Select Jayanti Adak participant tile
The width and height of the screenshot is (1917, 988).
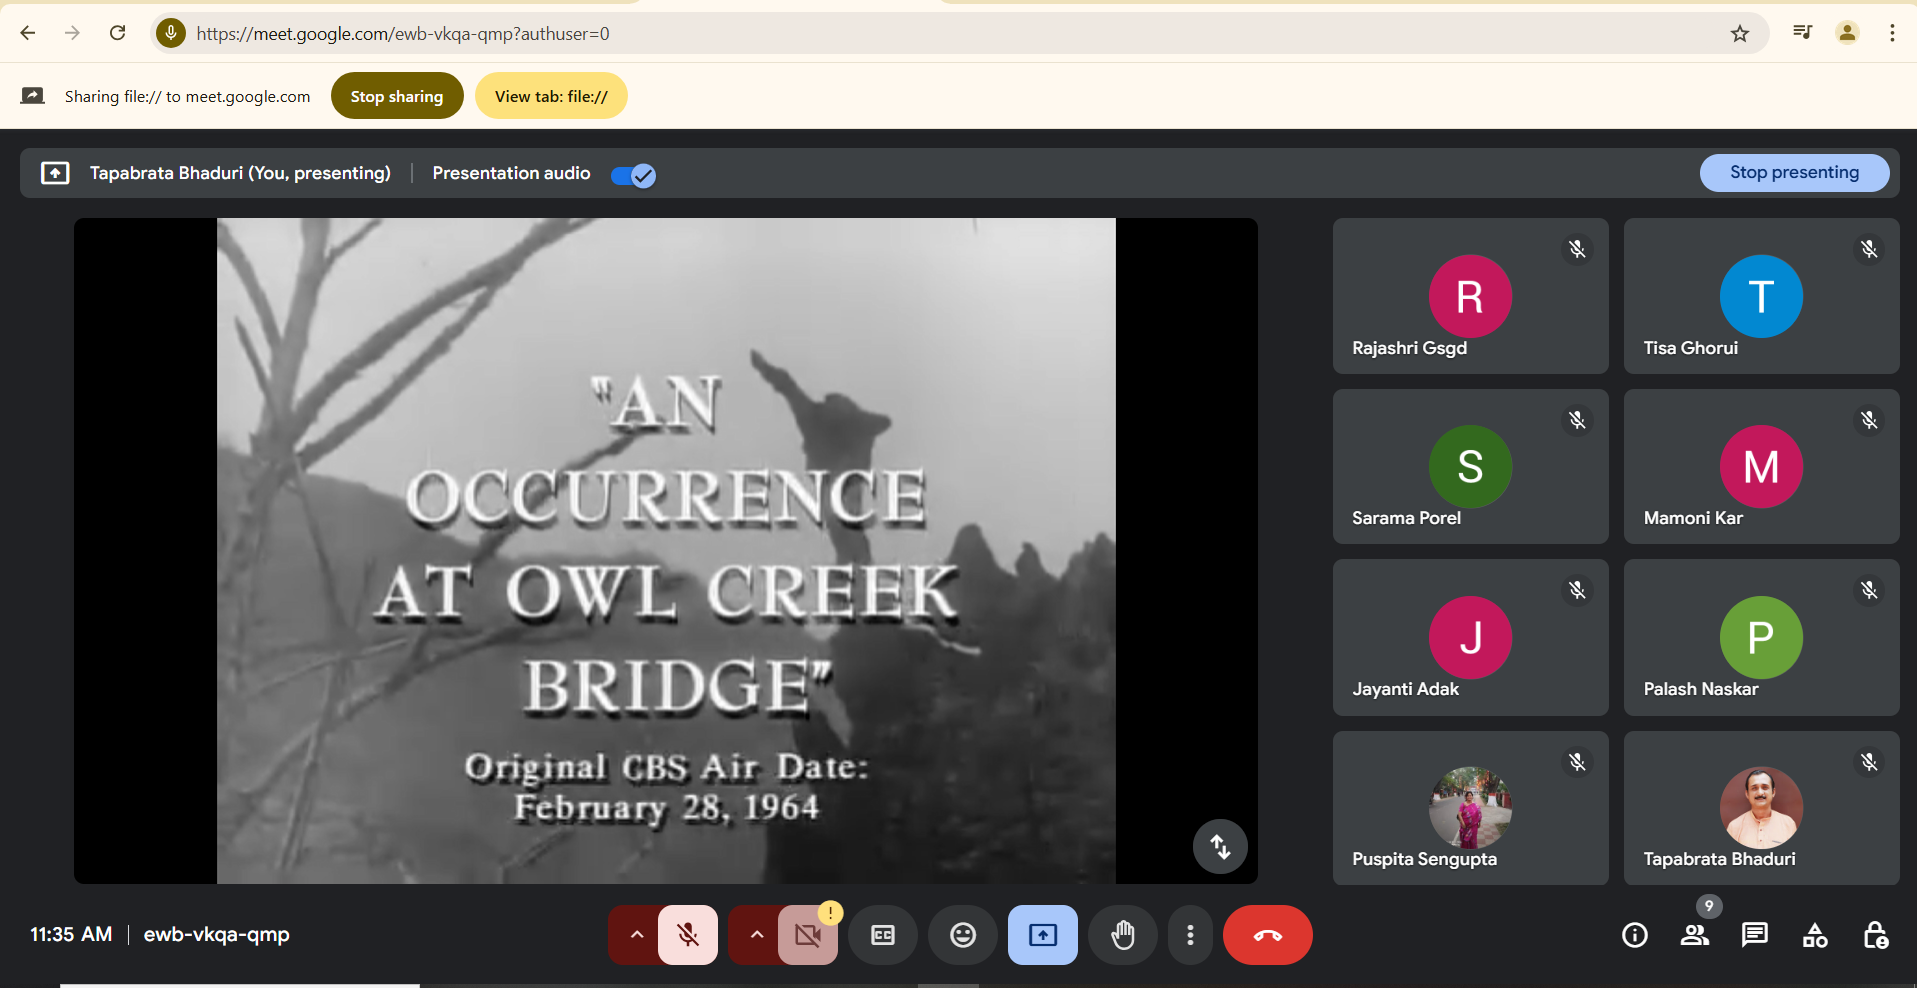[1470, 637]
